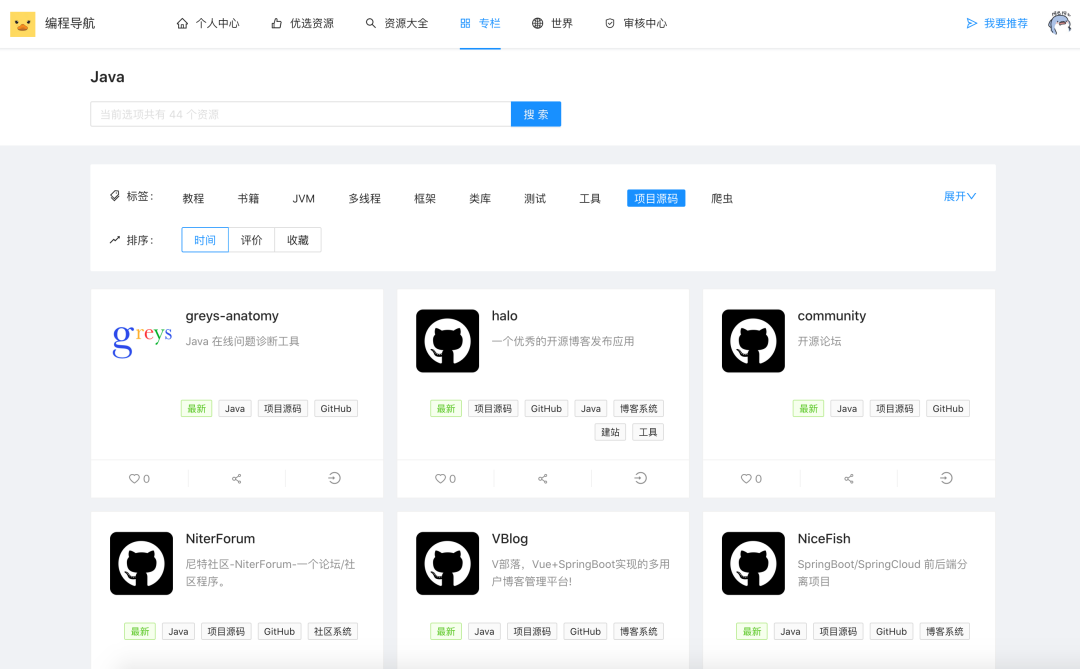Click the GitHub logo on VBlog card
The width and height of the screenshot is (1080, 669).
point(447,563)
